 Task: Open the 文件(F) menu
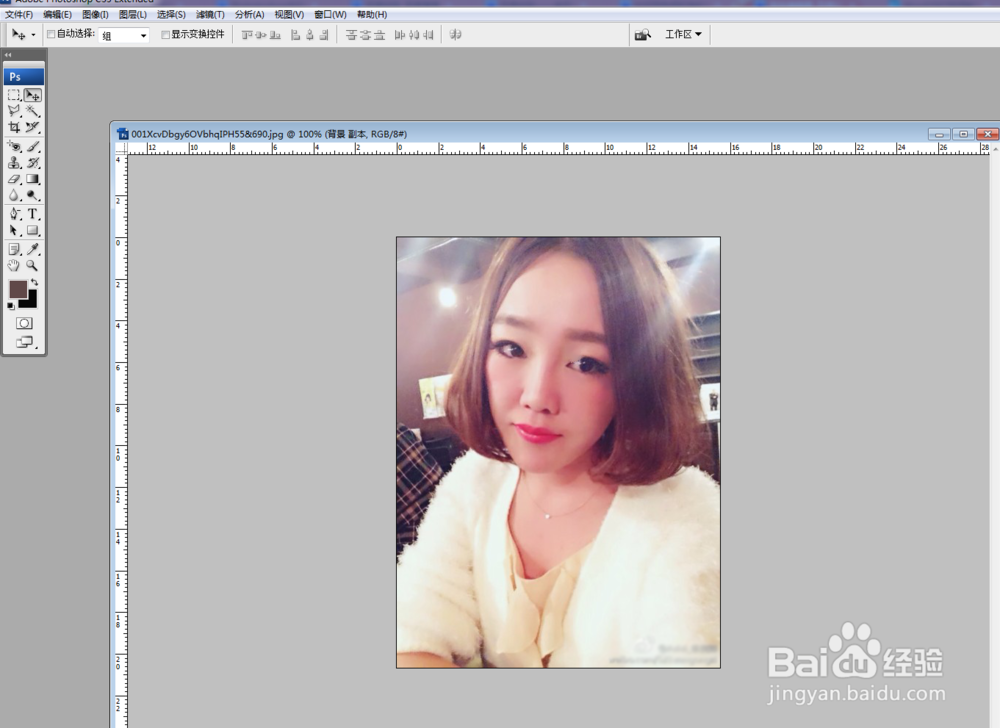tap(18, 14)
